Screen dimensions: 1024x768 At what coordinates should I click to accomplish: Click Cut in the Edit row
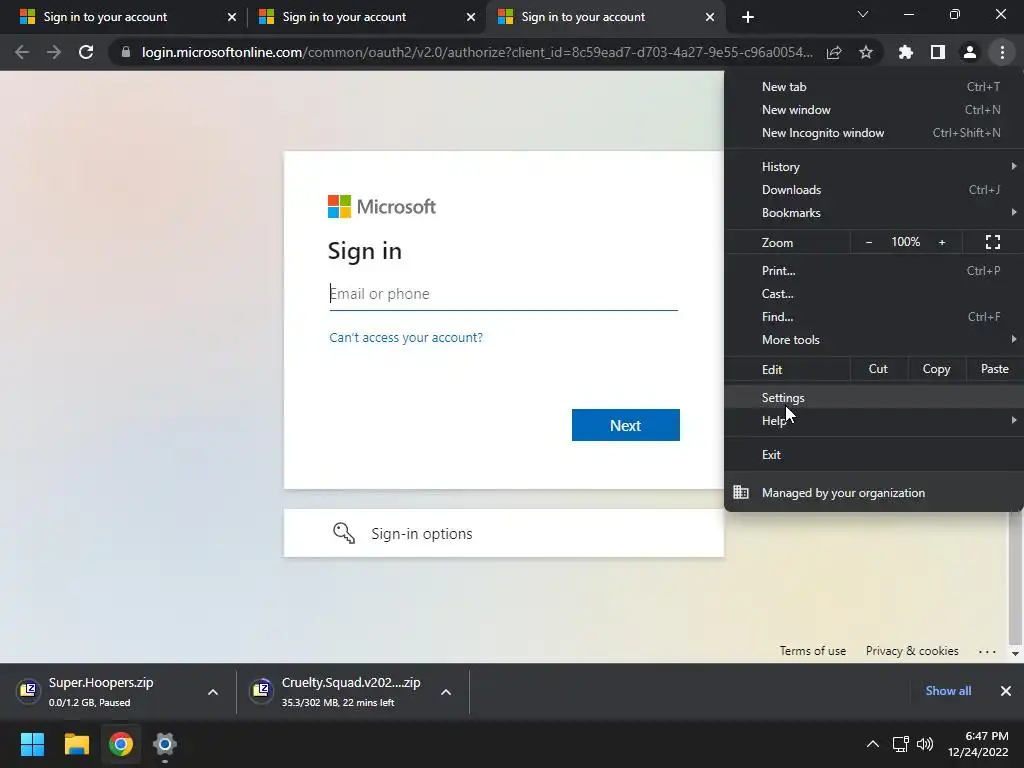pos(878,369)
